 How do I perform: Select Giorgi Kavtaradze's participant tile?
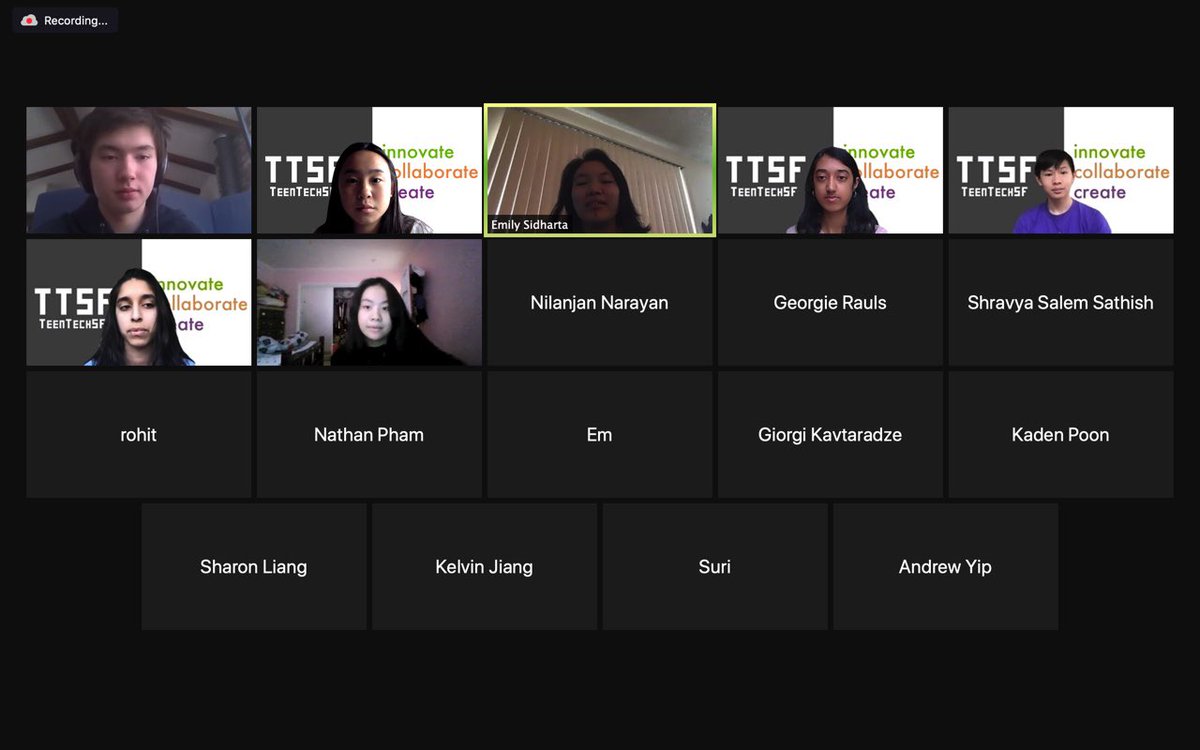click(830, 434)
